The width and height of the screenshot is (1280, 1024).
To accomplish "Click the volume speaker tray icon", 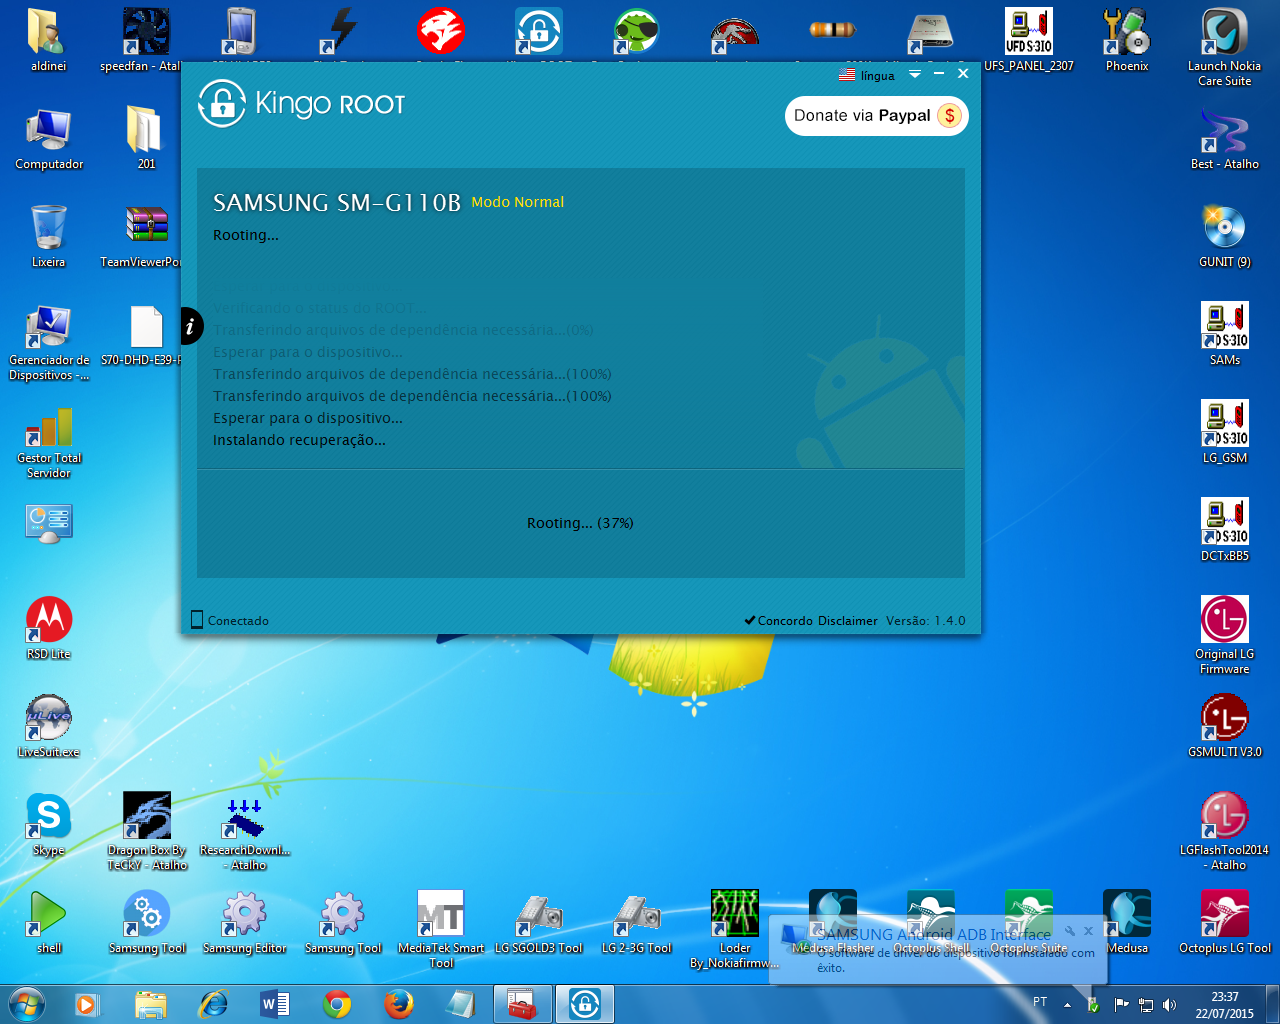I will (1170, 1004).
